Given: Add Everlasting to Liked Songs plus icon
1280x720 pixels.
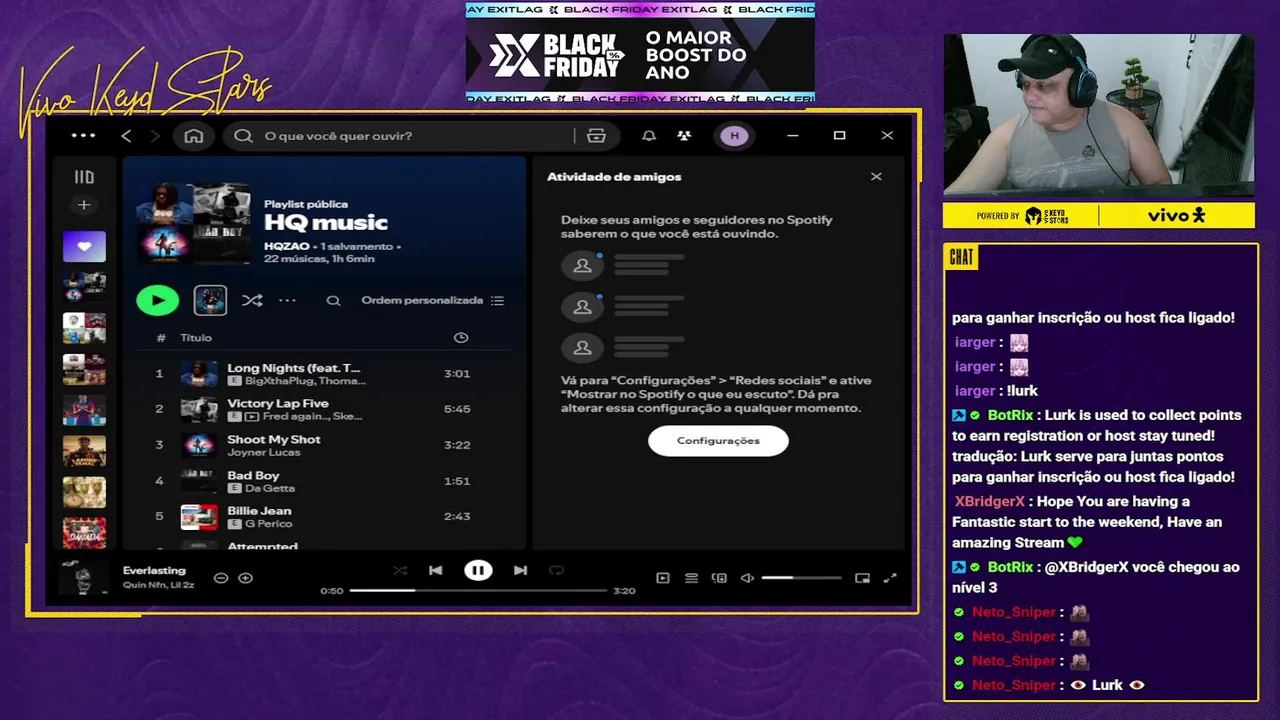Looking at the screenshot, I should 245,578.
